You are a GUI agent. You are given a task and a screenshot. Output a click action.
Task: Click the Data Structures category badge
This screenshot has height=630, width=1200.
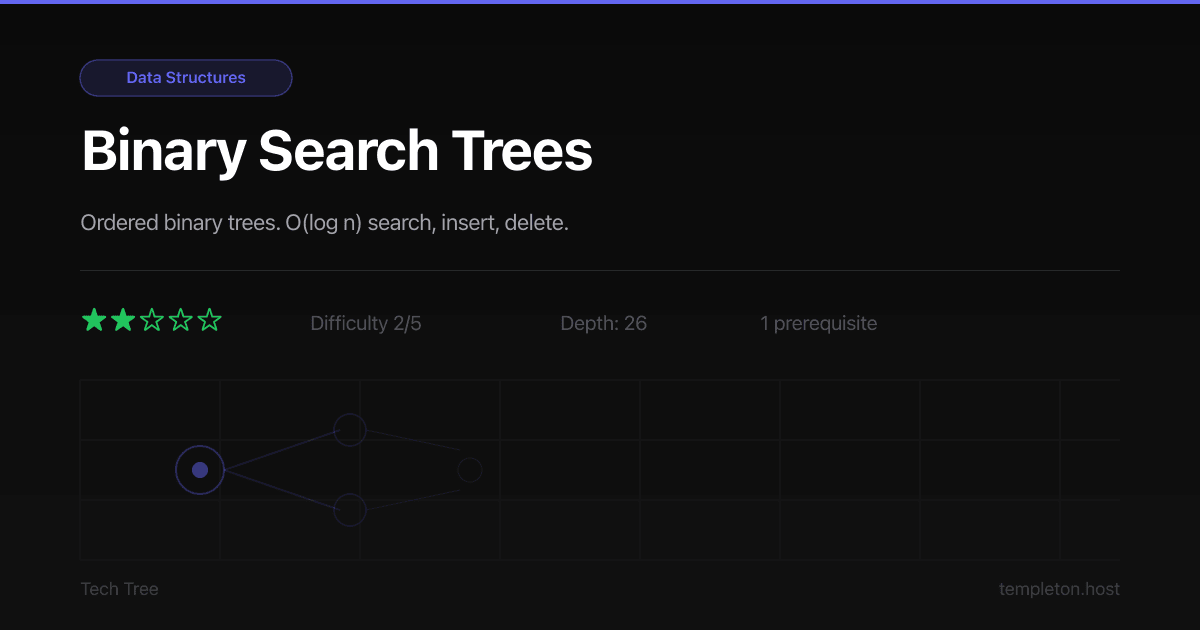click(186, 78)
